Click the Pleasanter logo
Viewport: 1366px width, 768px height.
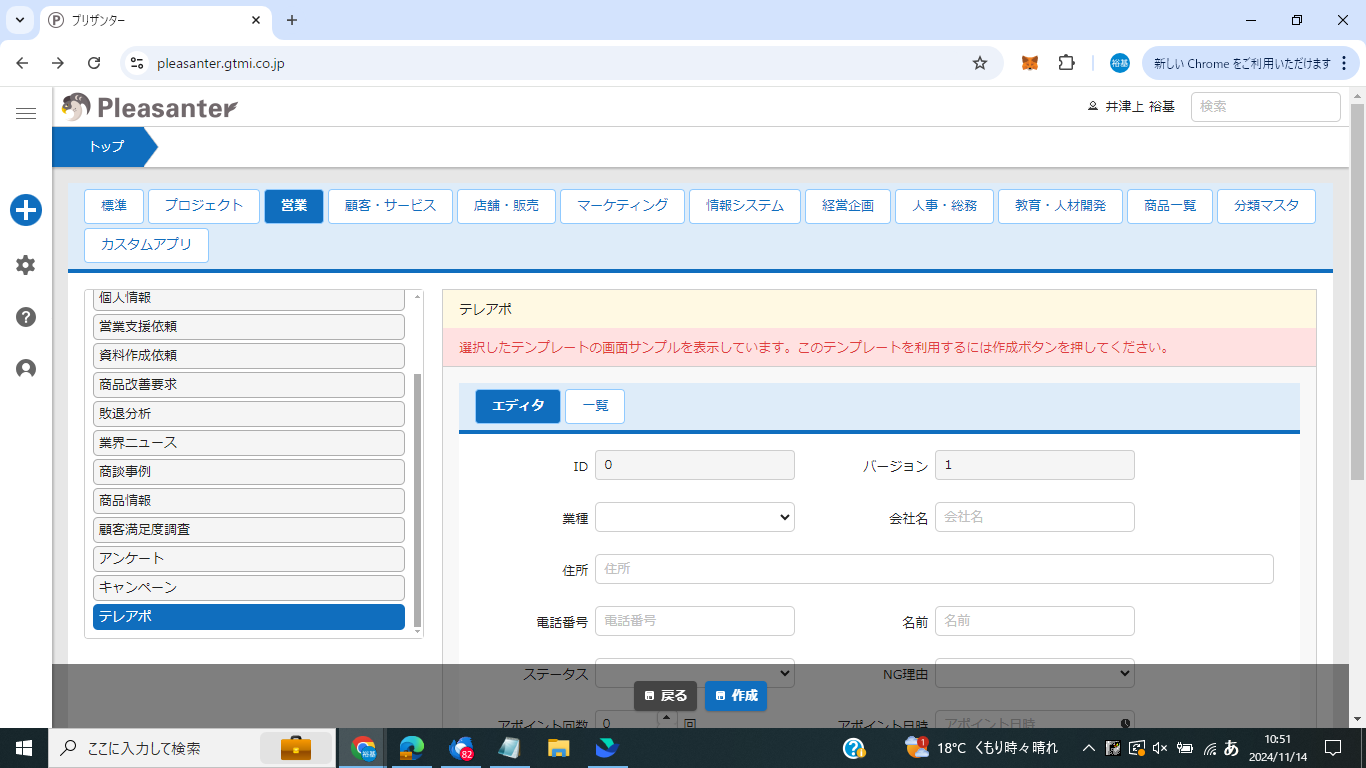point(150,107)
